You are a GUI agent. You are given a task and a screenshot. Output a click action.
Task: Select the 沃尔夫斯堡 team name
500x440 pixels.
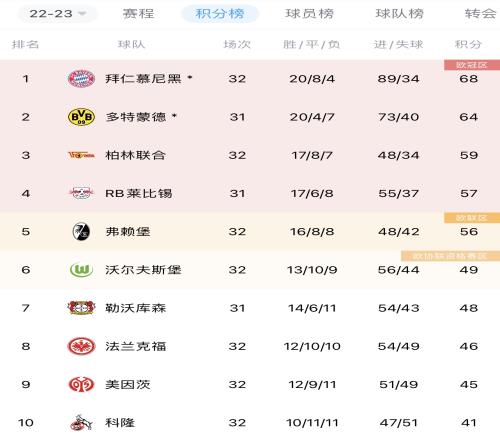coord(143,270)
